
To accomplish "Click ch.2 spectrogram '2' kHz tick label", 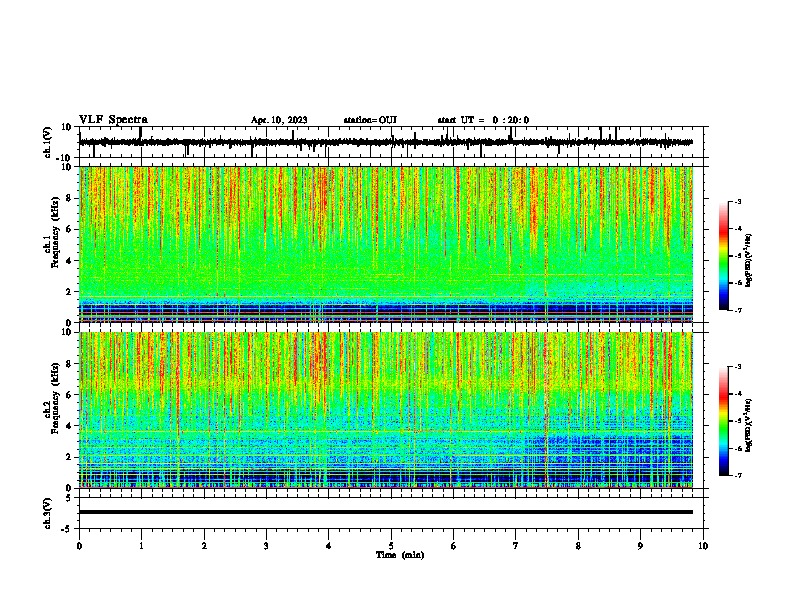I will [69, 457].
